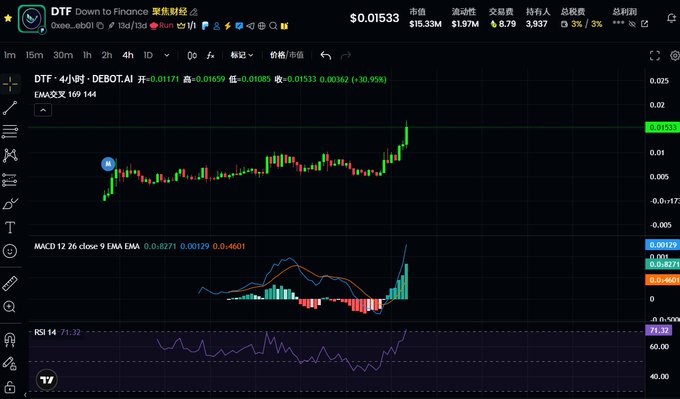Click the 持有人 3,937 holders value

(x=536, y=24)
